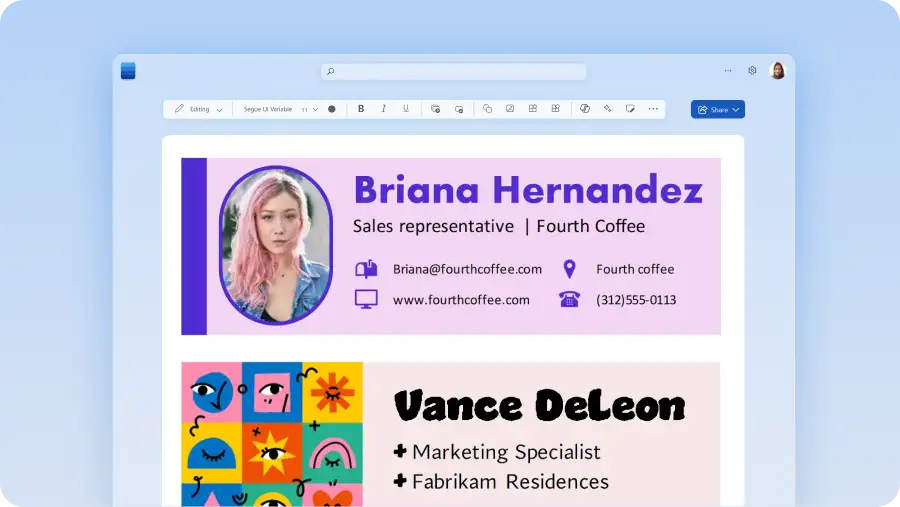Click the location pin icon
This screenshot has width=900, height=507.
point(569,269)
